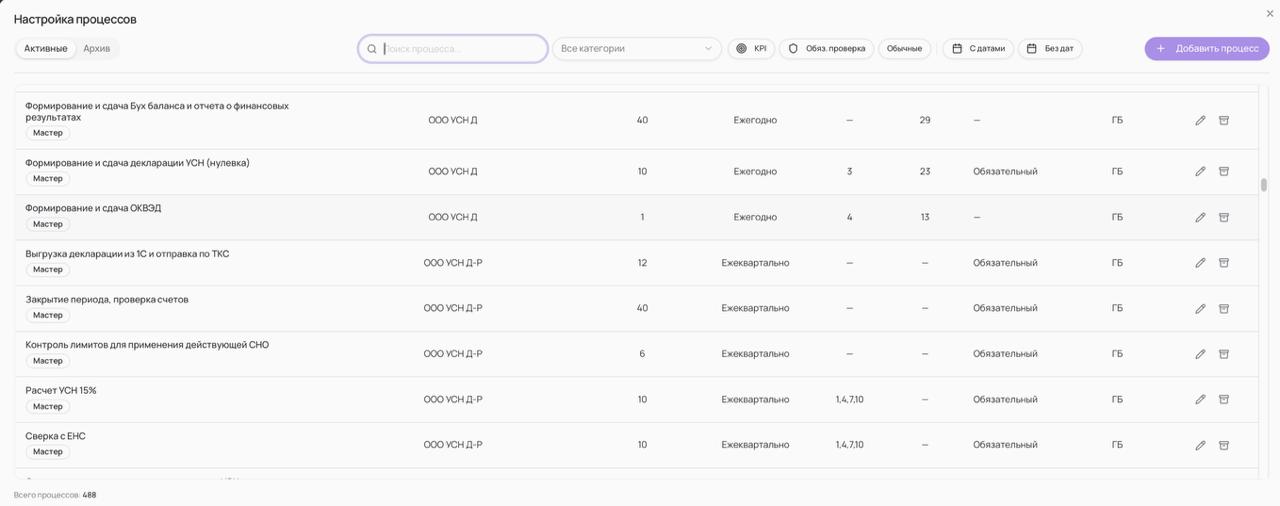1280x506 pixels.
Task: Edit the Контроль лимитов process row
Action: click(1200, 354)
